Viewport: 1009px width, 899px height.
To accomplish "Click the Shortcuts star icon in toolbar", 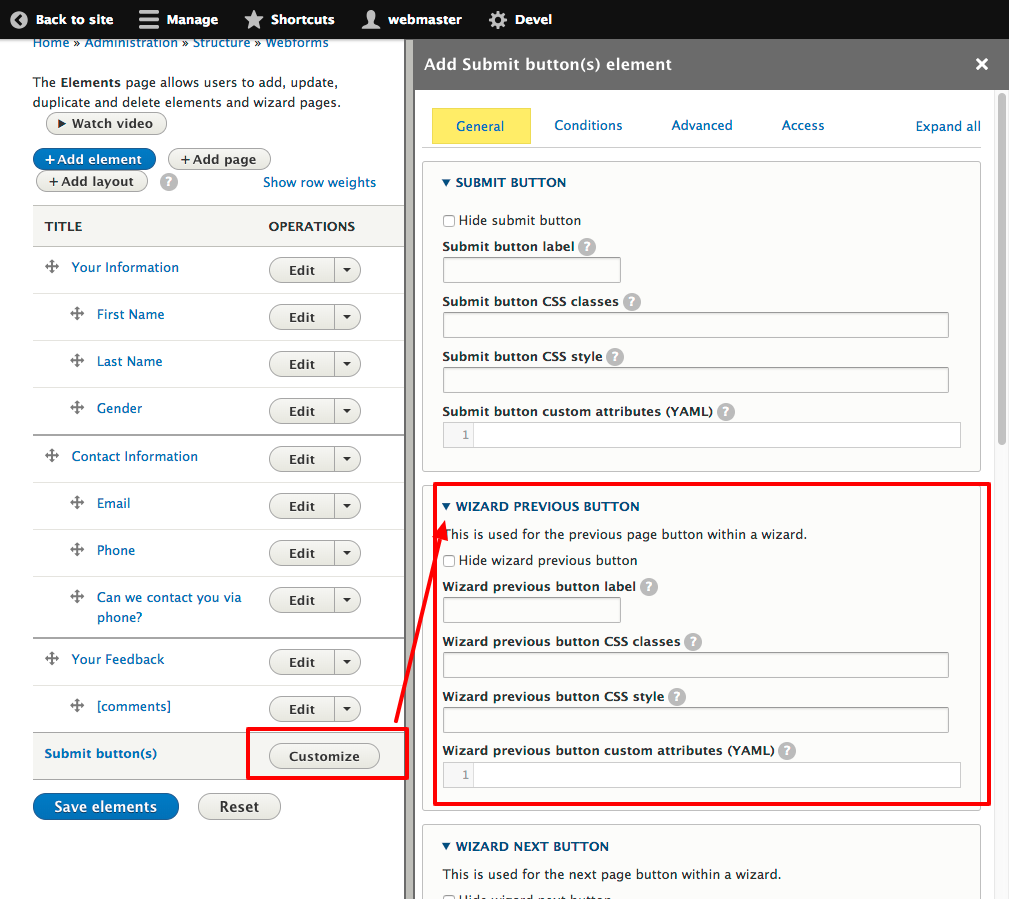I will (x=254, y=19).
